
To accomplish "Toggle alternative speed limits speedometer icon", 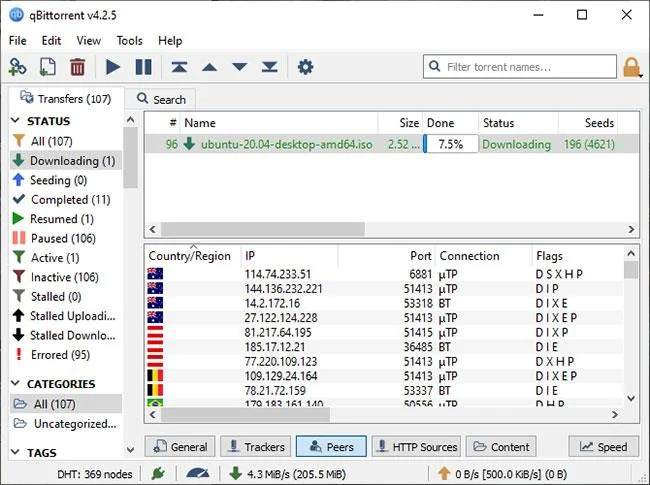I will 198,473.
